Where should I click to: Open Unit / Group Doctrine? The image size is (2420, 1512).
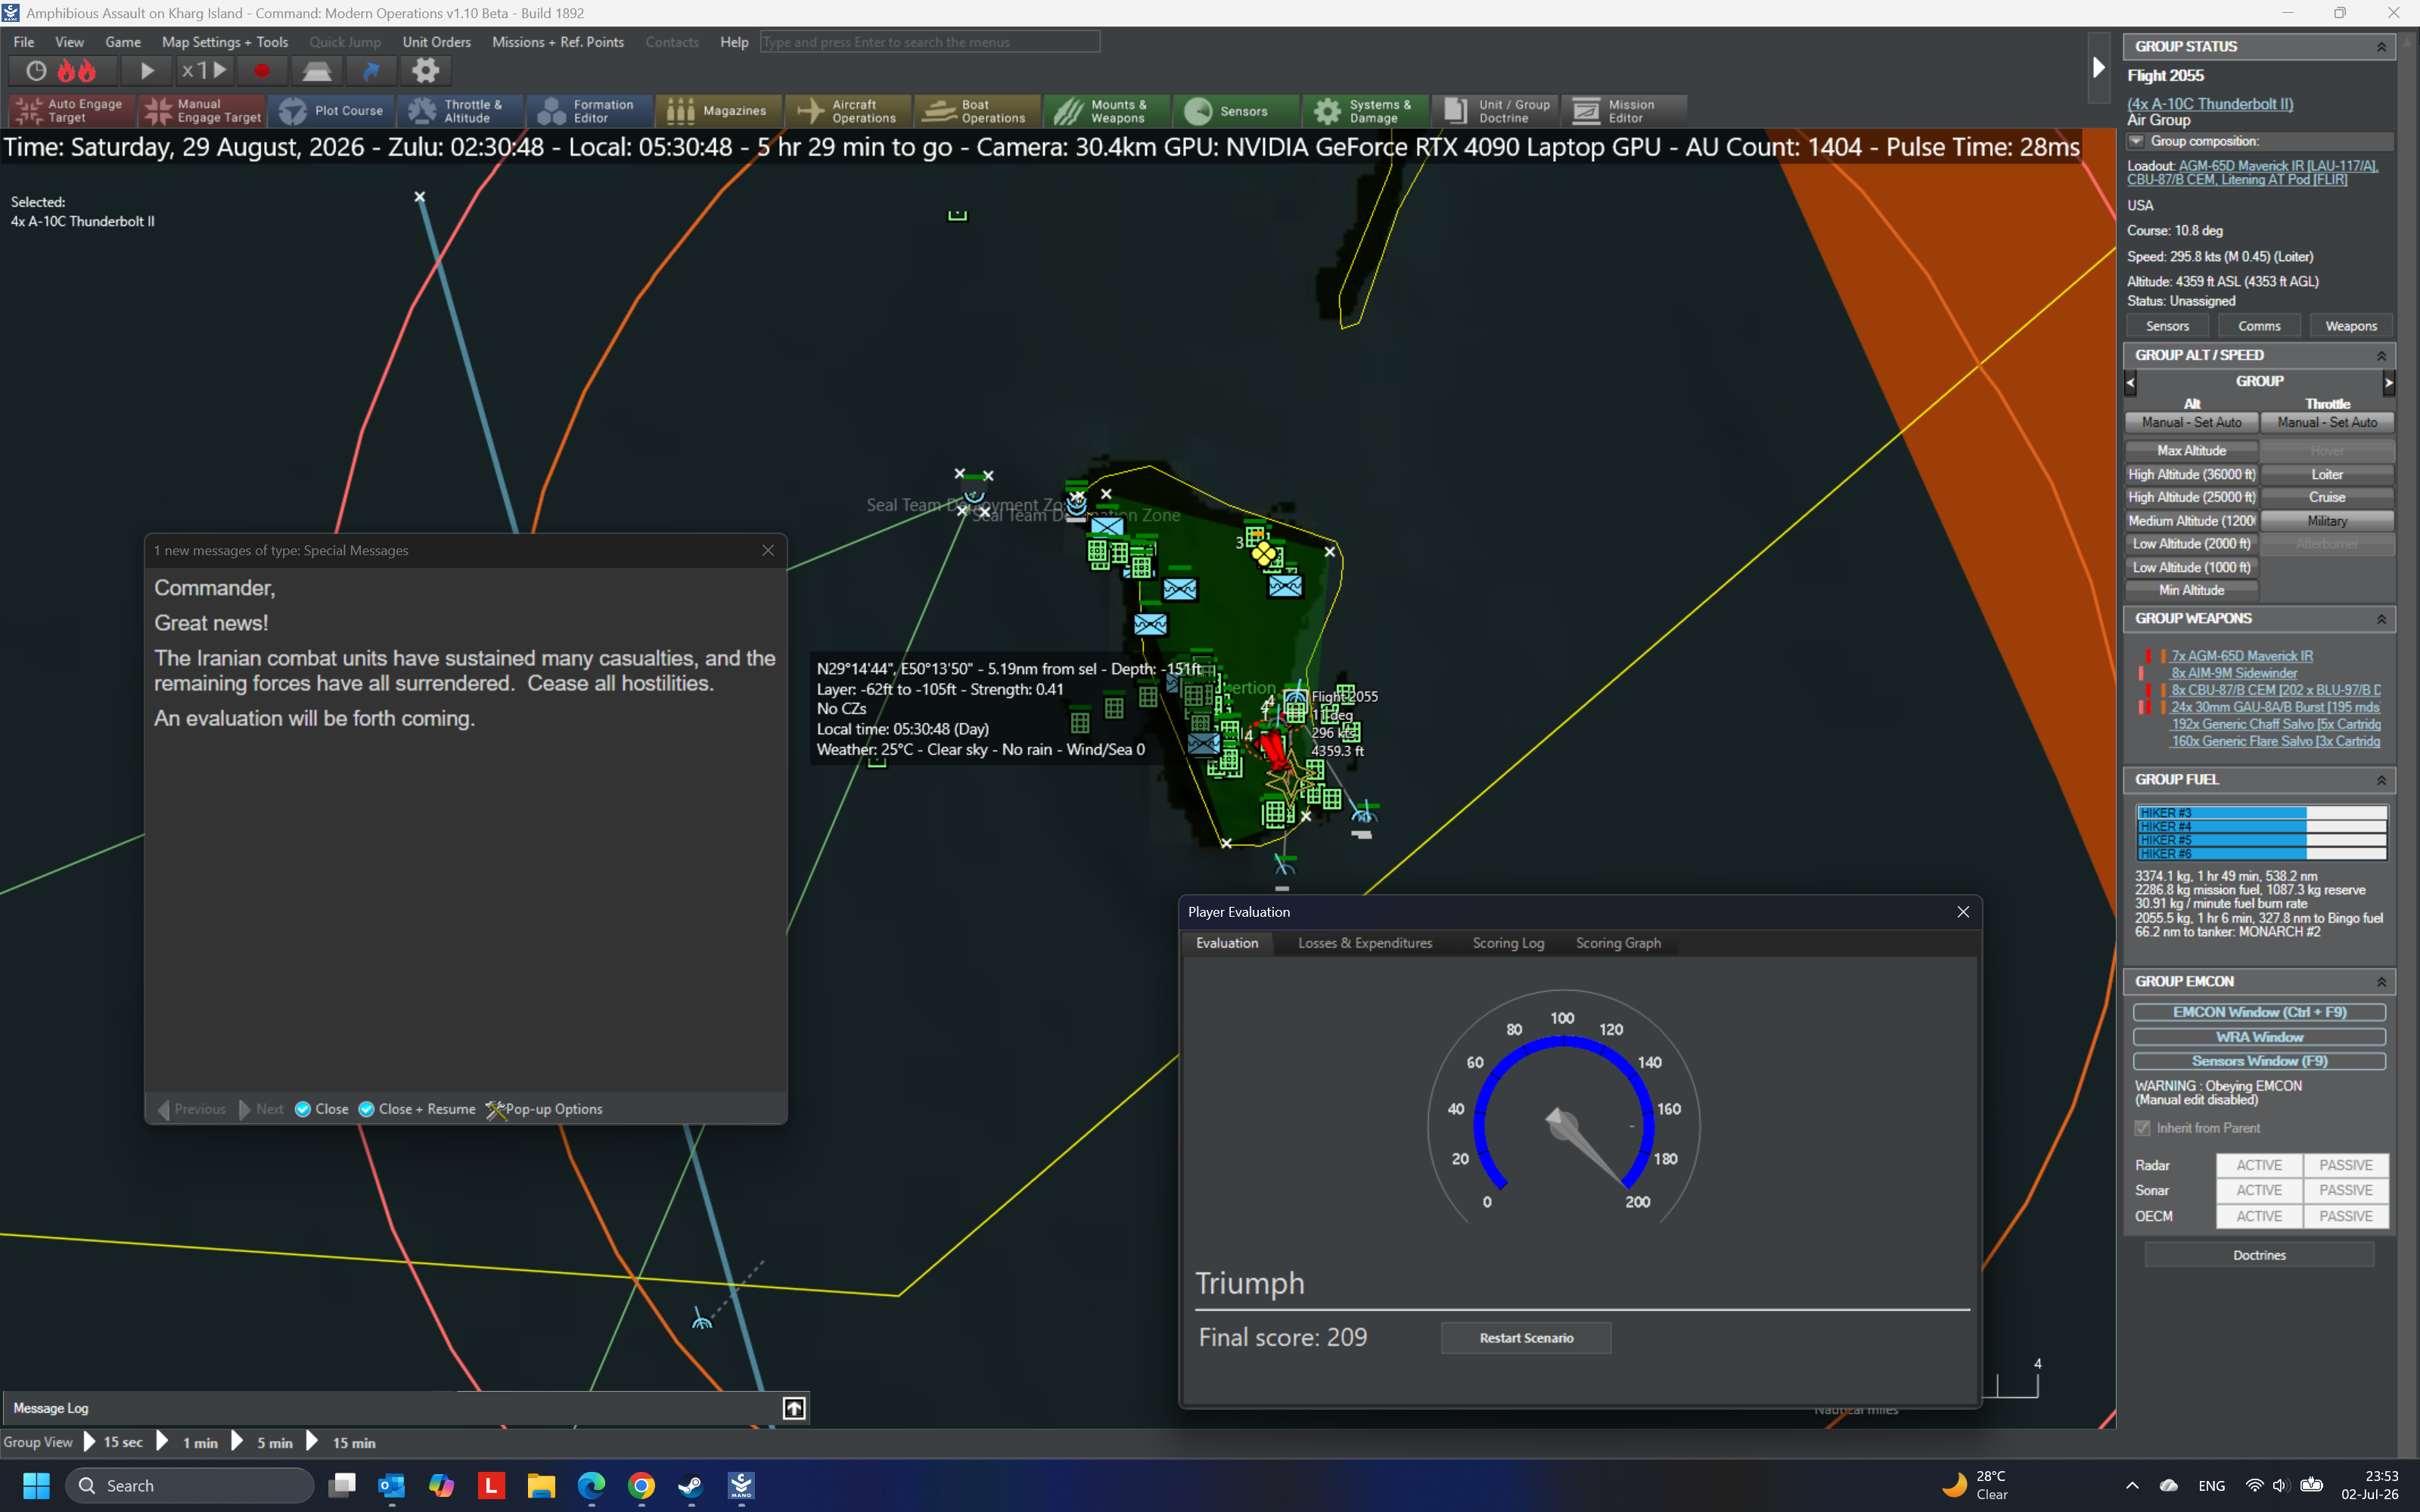coord(1494,111)
